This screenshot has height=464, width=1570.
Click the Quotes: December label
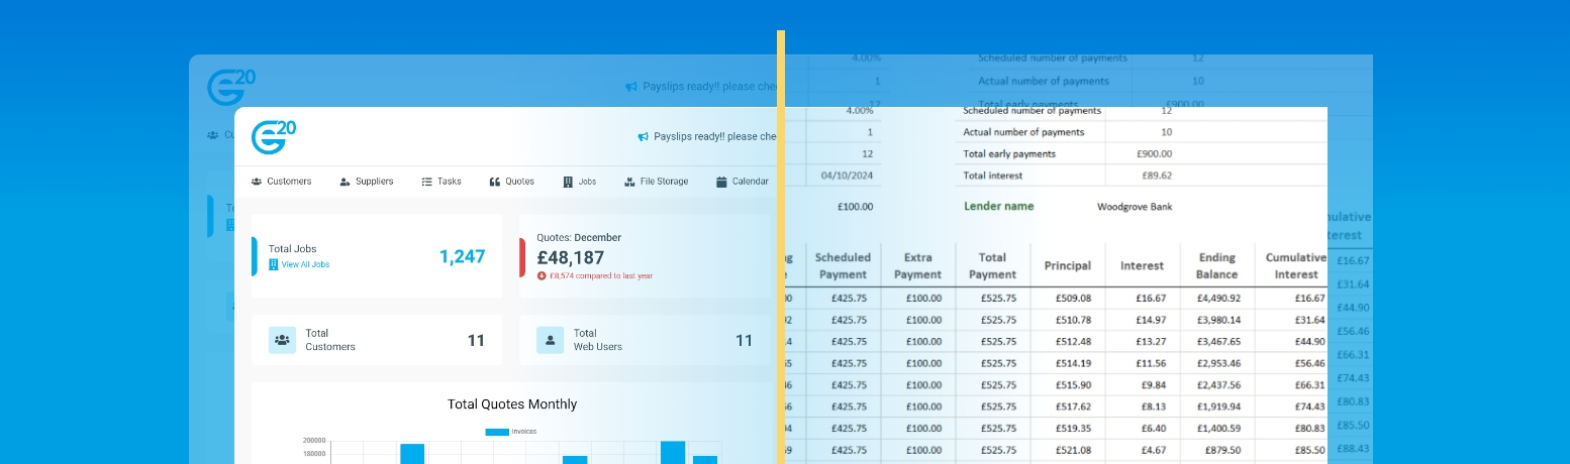579,238
